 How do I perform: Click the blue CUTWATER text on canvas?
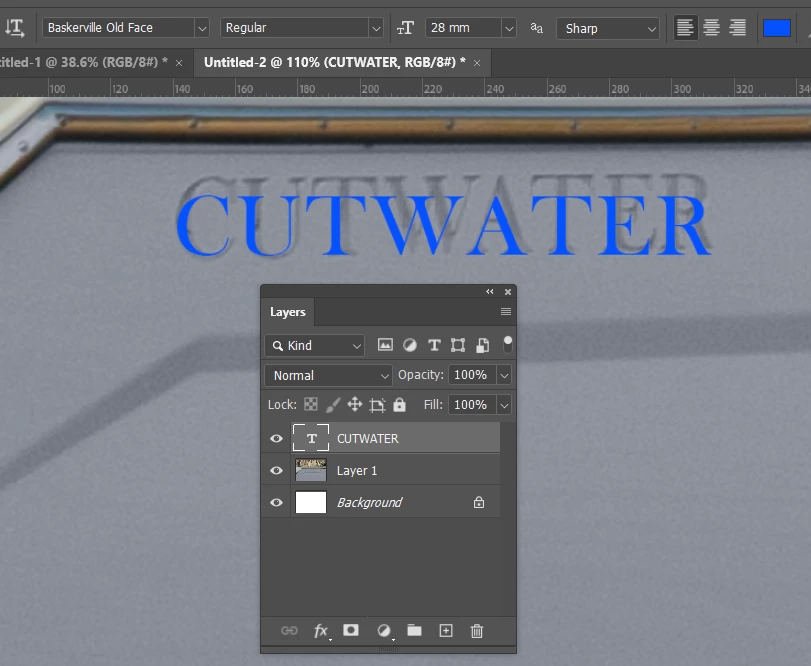pos(444,225)
